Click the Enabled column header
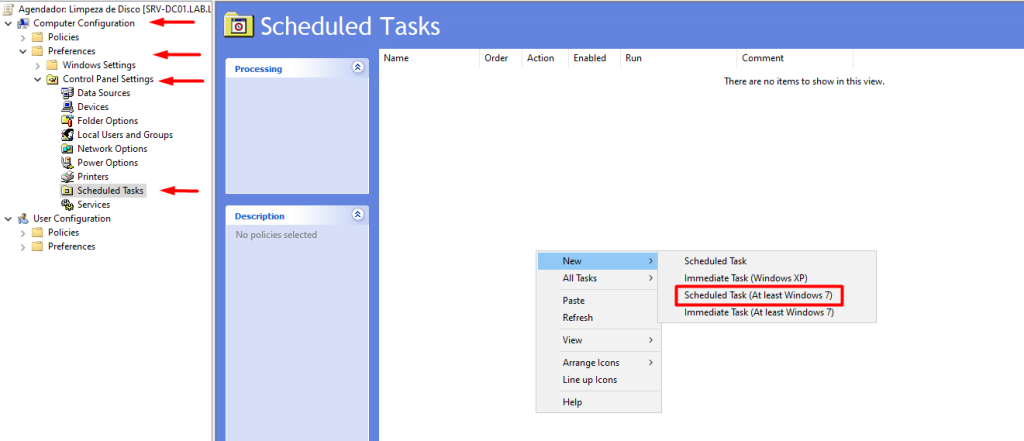The width and height of the screenshot is (1024, 441). 590,58
